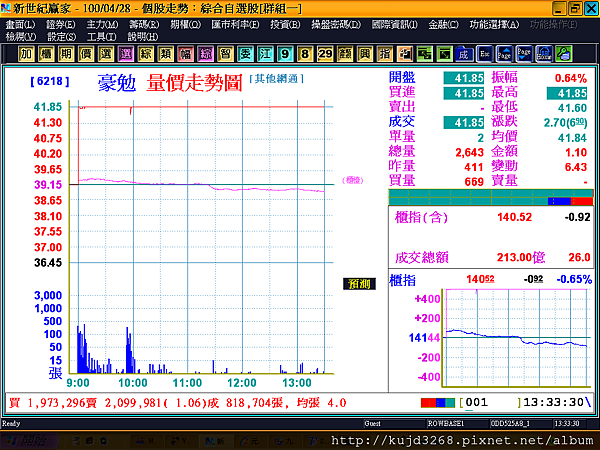
Task: Click the 預測 button
Action: coord(359,284)
